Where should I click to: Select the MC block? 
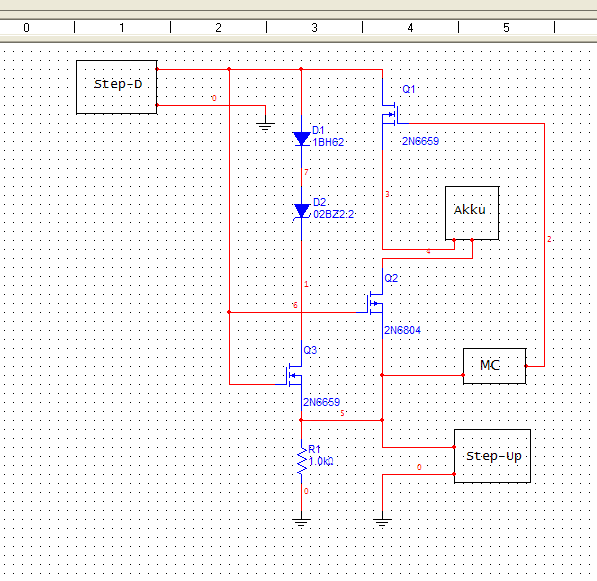[495, 366]
